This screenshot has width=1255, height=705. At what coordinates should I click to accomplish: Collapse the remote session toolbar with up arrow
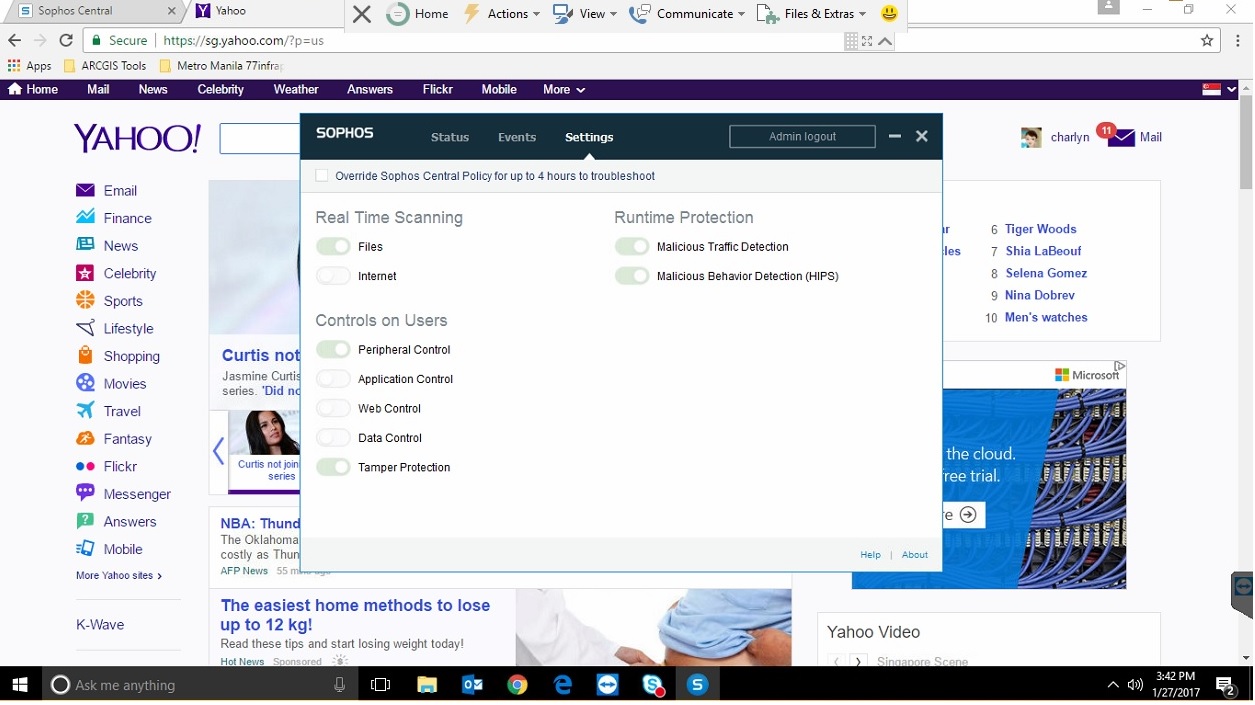tap(885, 41)
